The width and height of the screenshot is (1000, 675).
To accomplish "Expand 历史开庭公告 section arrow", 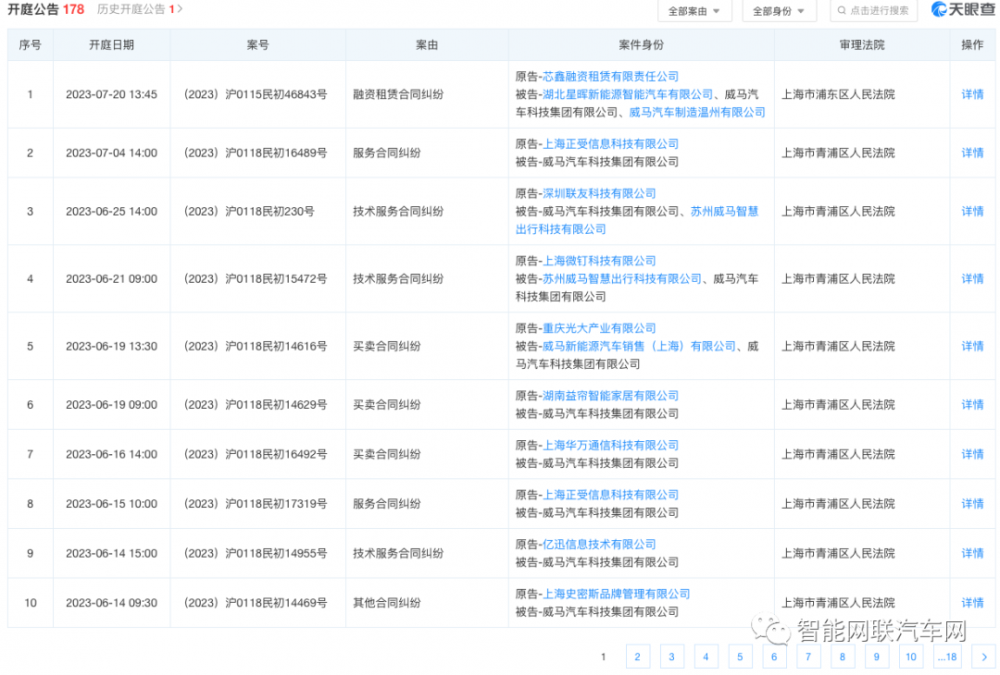I will coord(180,9).
